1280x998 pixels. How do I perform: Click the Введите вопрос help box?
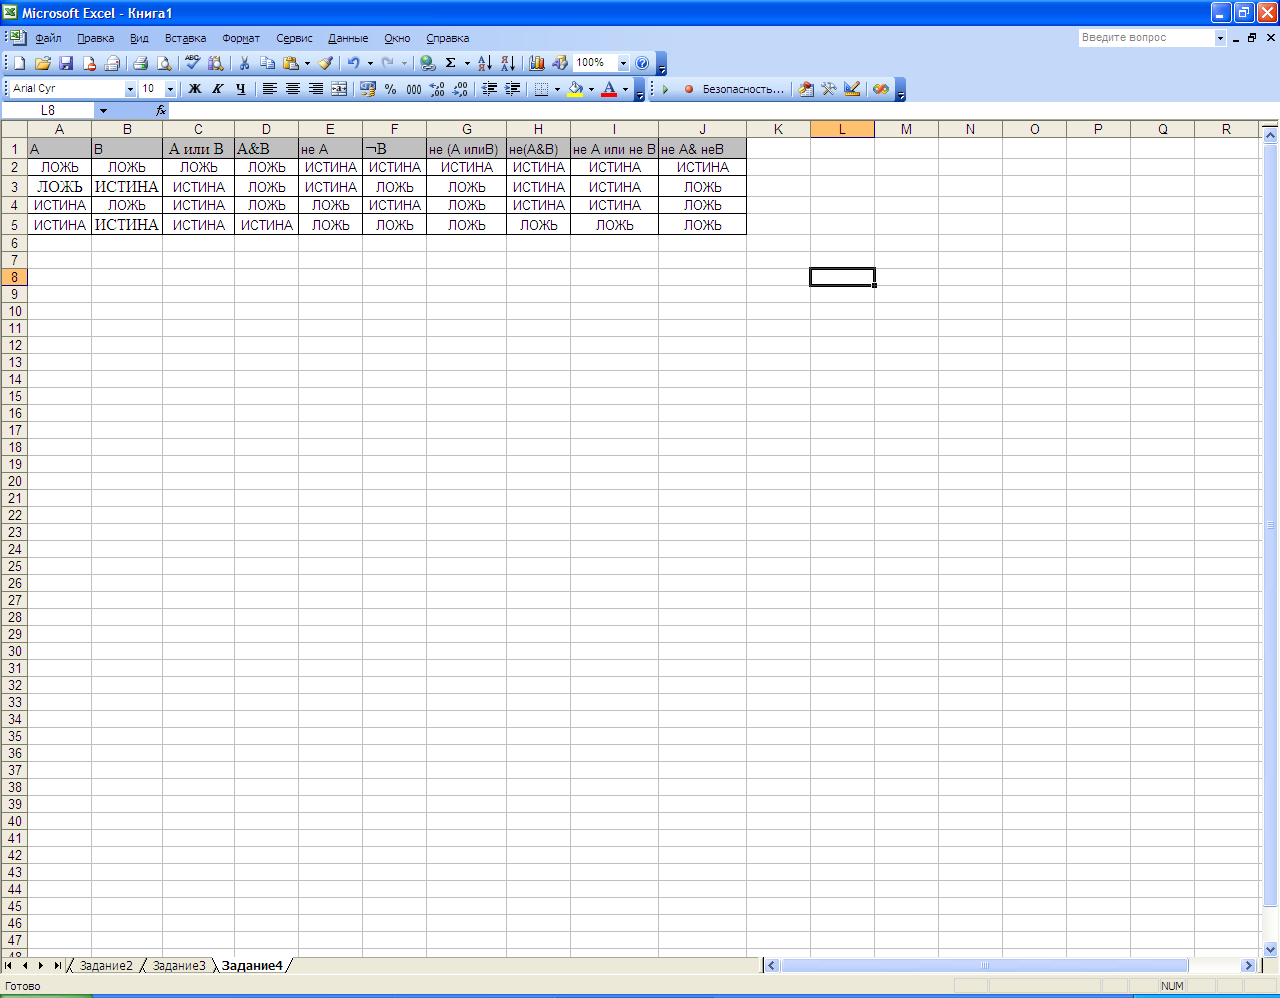(1146, 38)
